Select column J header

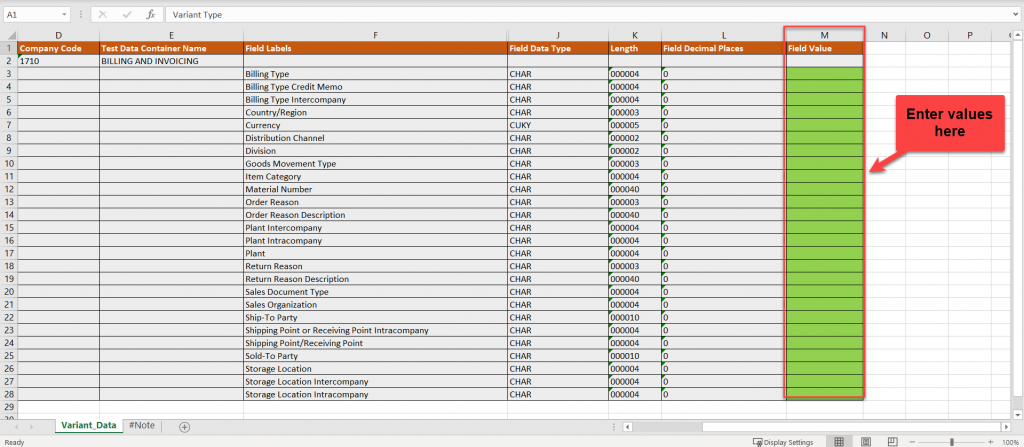558,35
